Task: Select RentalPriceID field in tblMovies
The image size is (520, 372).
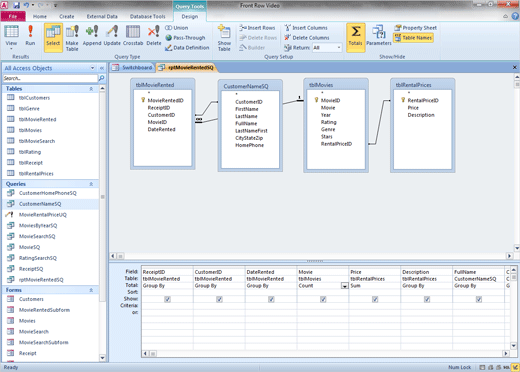Action: click(x=336, y=144)
